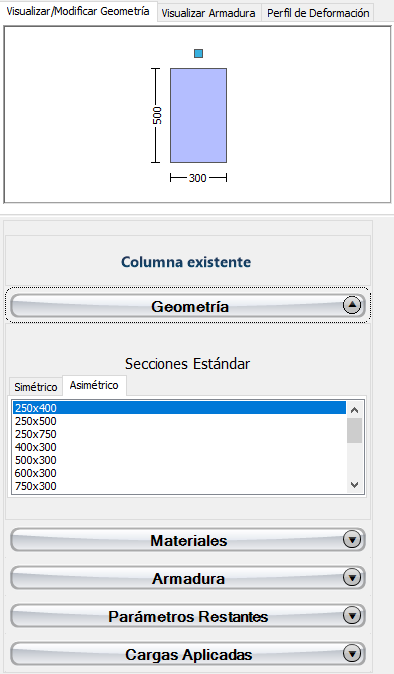Expand the Materiales section bar
This screenshot has height=674, width=394.
tap(188, 540)
